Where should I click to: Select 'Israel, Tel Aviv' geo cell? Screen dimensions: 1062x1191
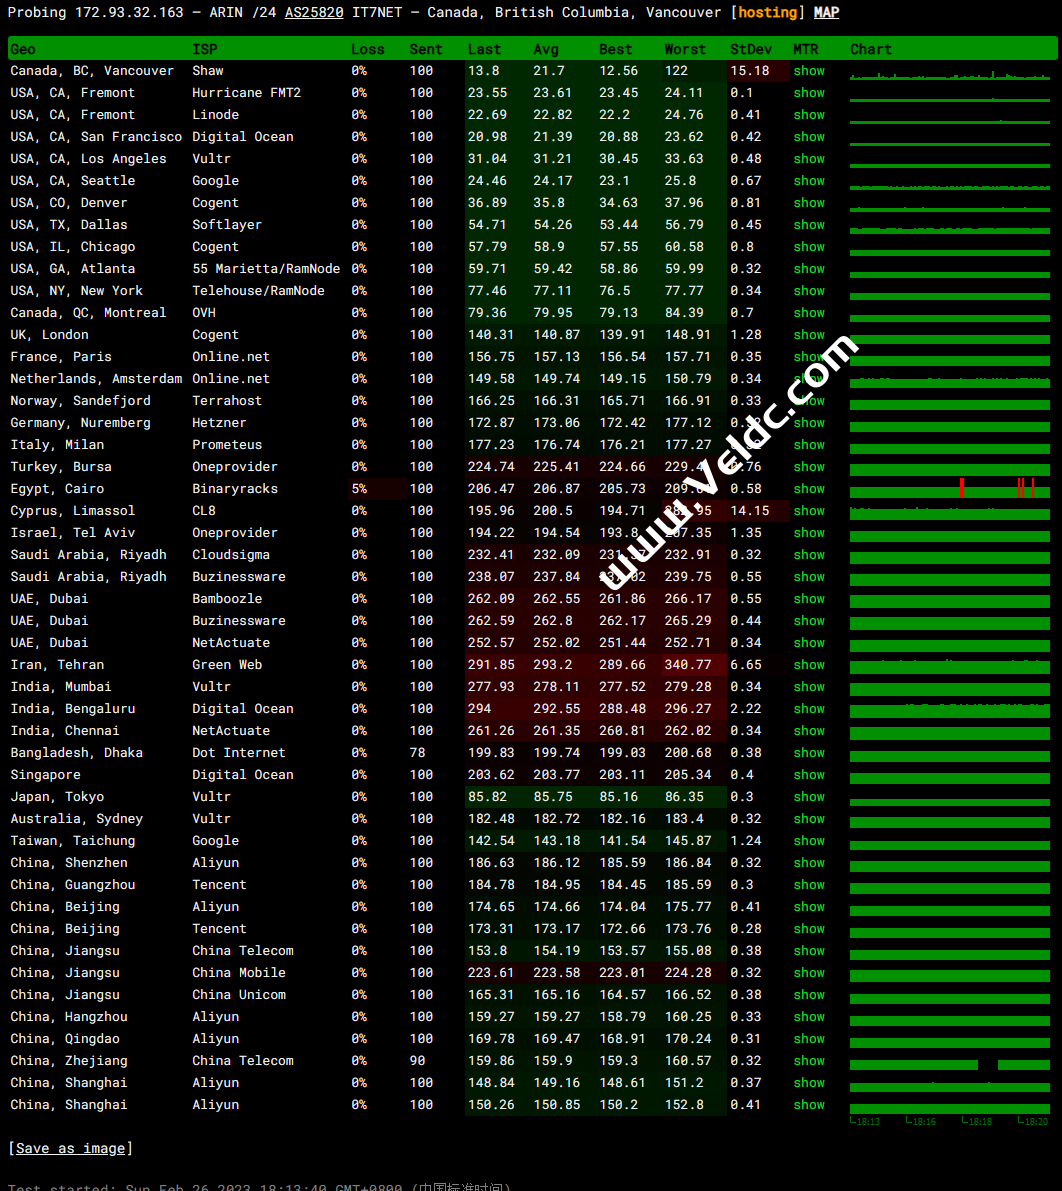72,533
